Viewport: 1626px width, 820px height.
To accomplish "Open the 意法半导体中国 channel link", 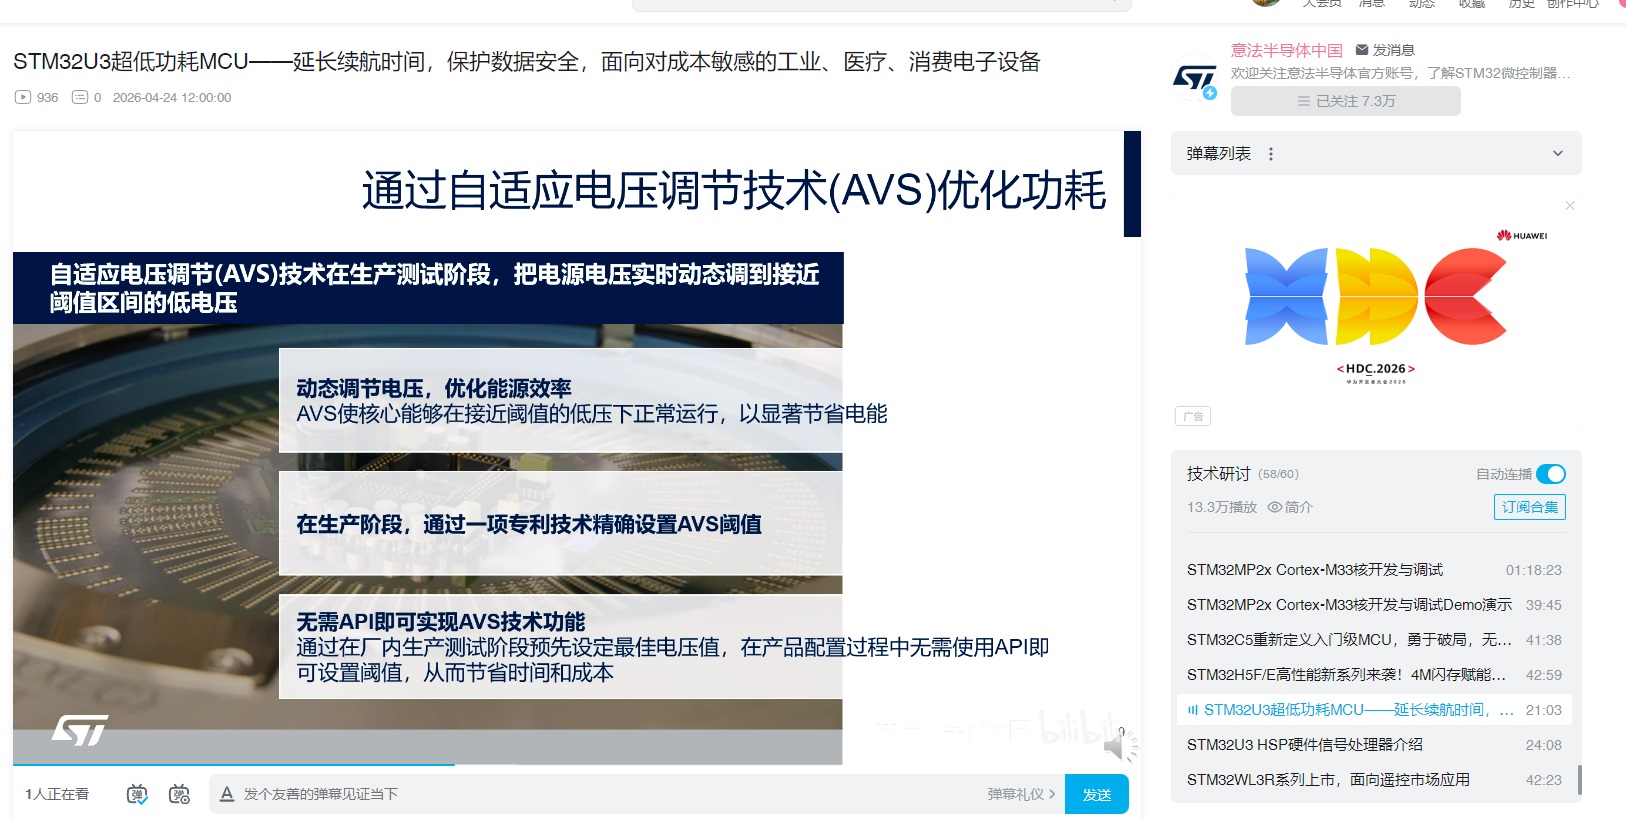I will click(1287, 50).
